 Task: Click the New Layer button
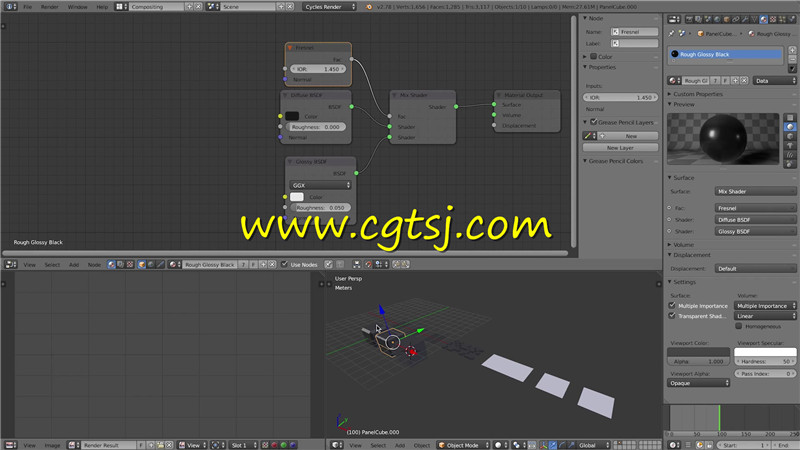point(620,147)
